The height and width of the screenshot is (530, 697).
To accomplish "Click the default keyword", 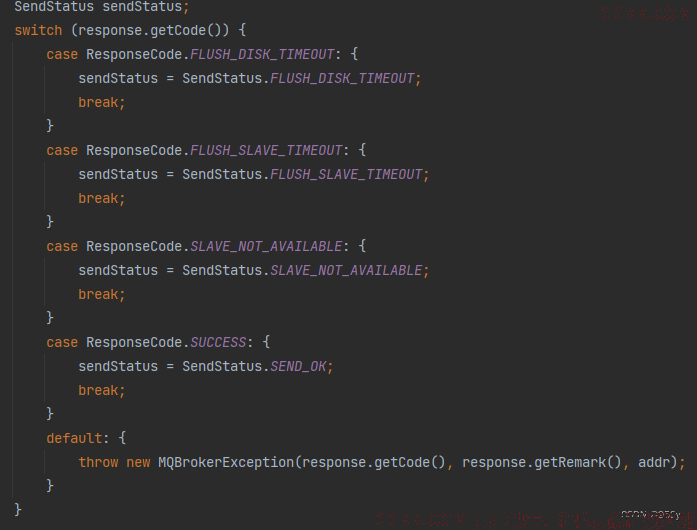I will click(73, 438).
